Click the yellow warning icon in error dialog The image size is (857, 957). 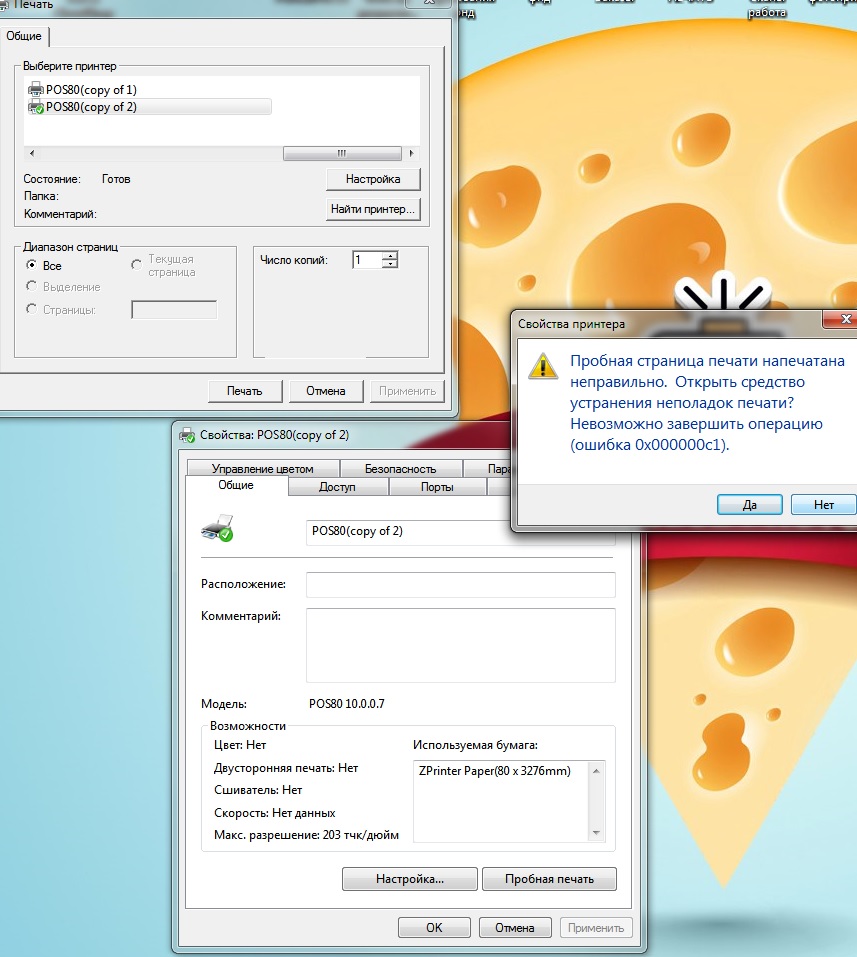click(542, 366)
